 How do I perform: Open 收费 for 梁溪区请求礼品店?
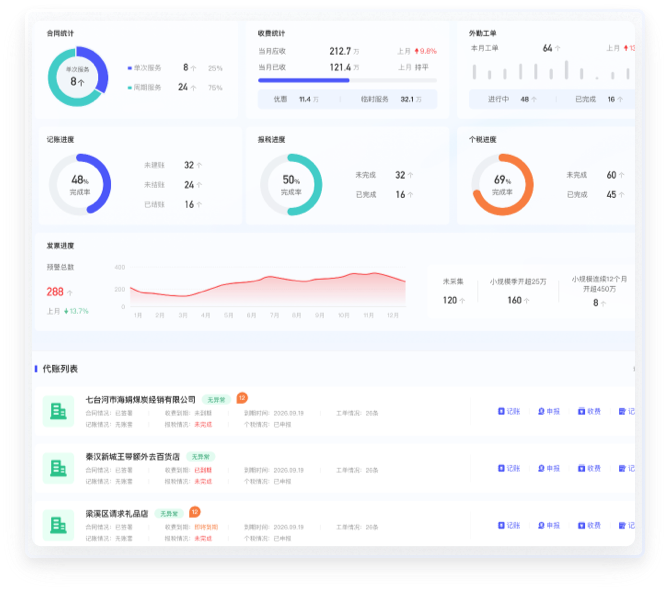coord(589,525)
